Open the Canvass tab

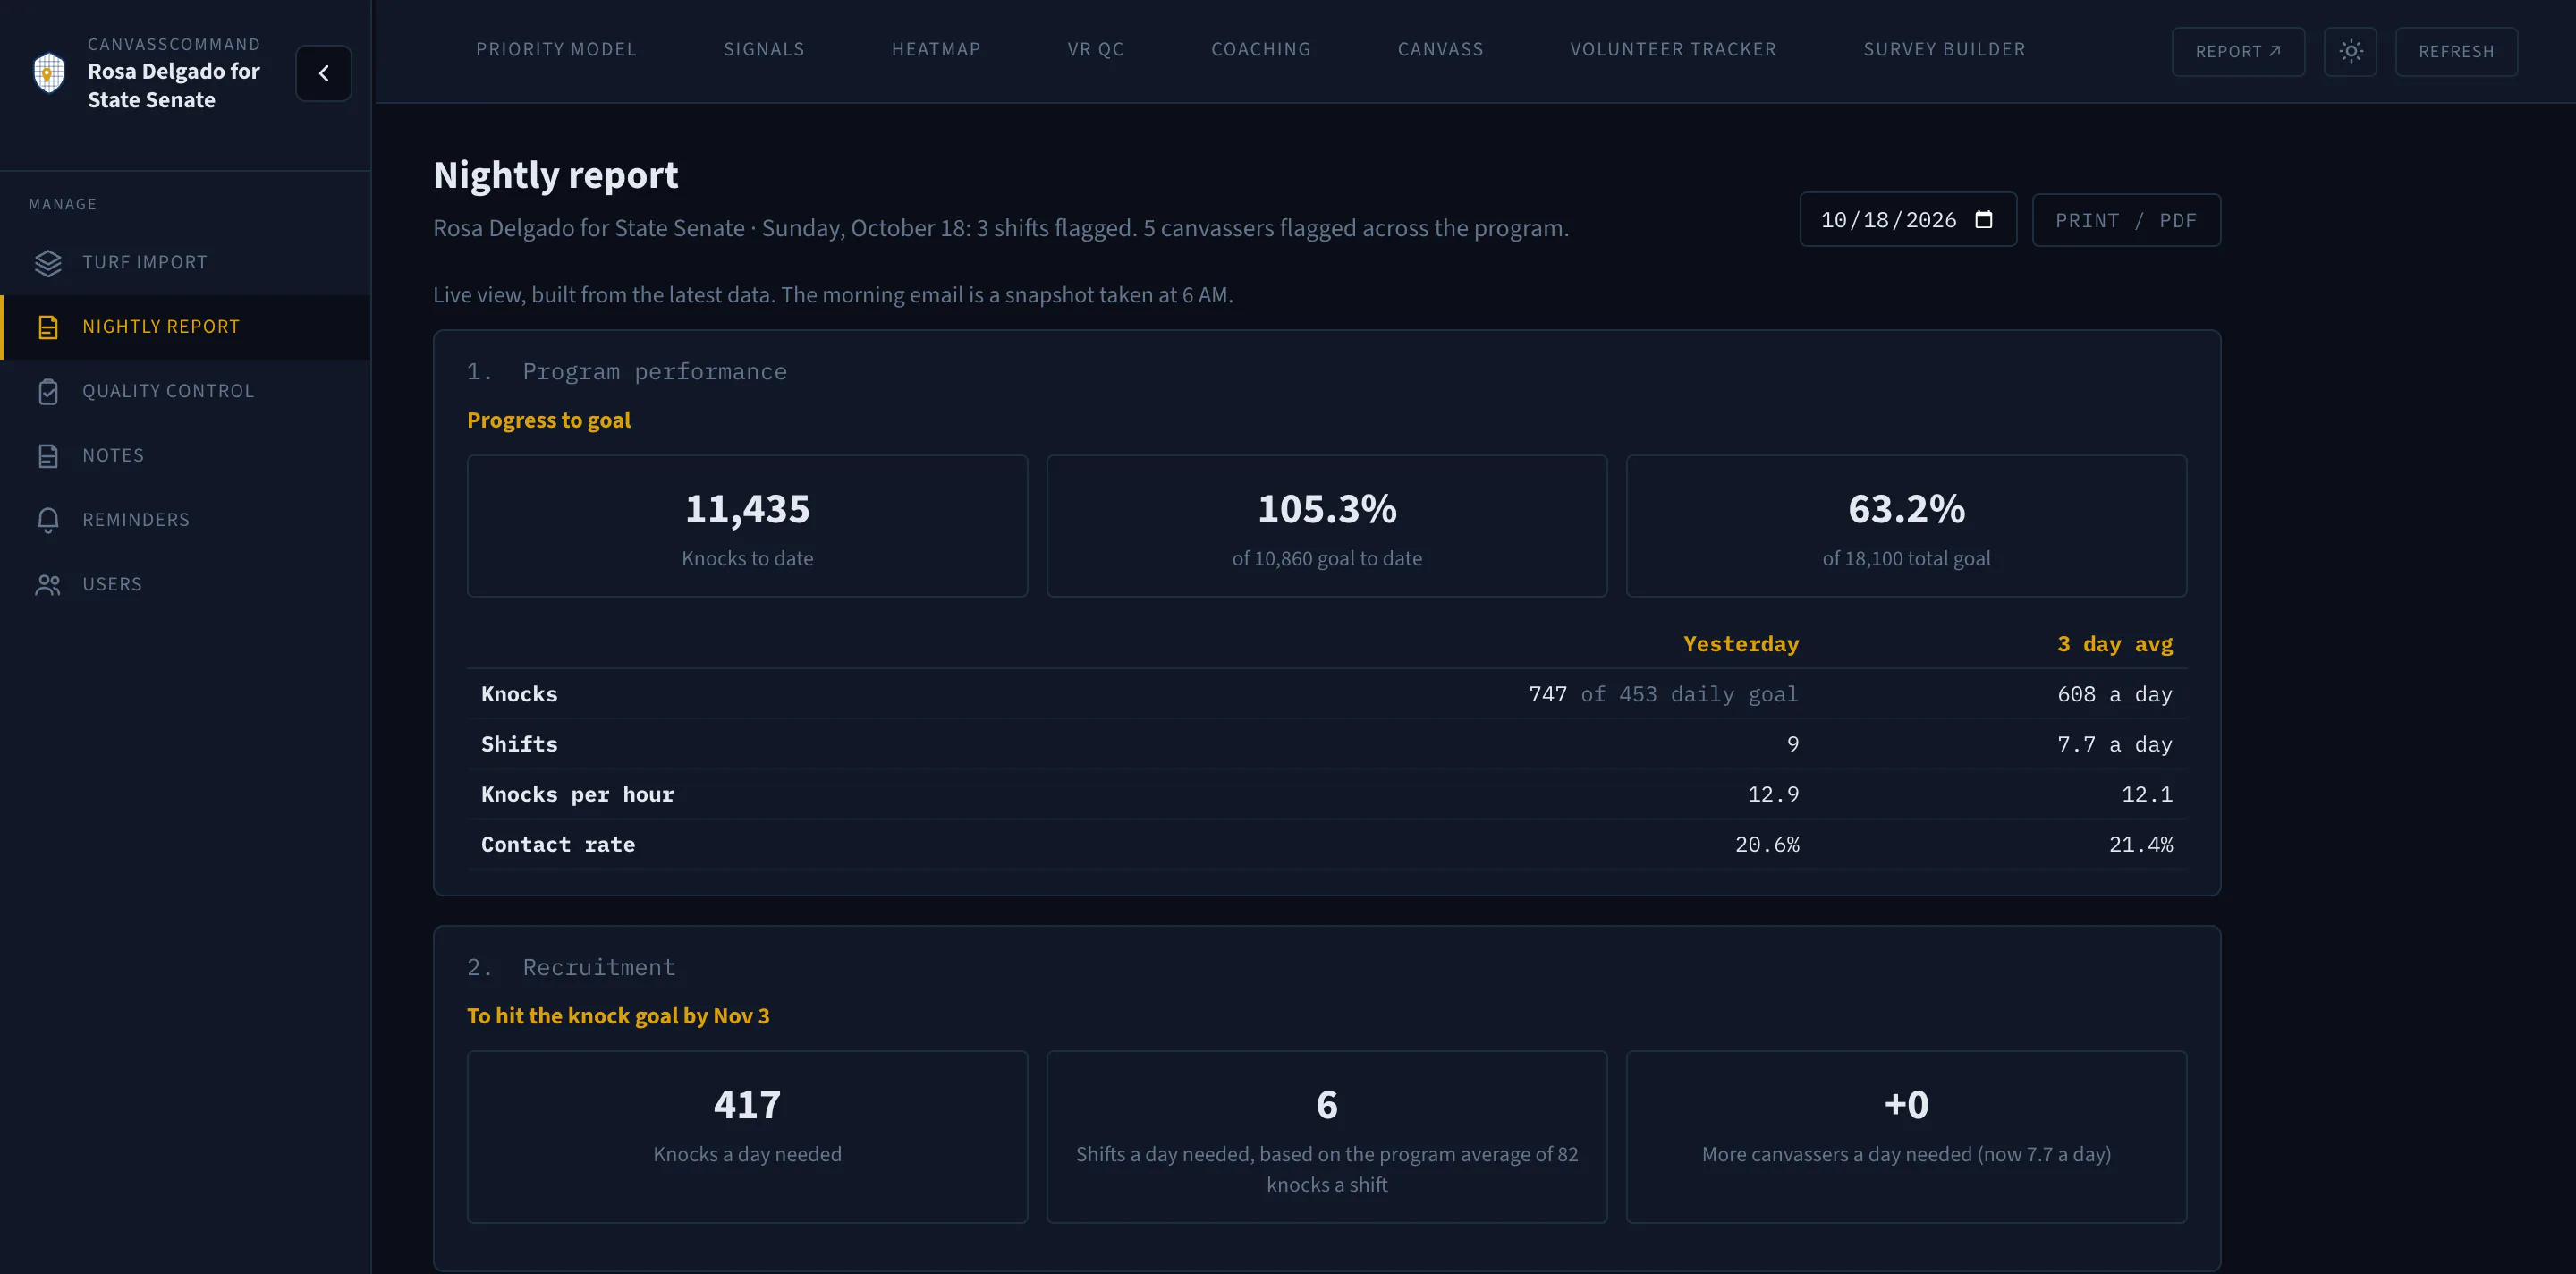coord(1440,49)
